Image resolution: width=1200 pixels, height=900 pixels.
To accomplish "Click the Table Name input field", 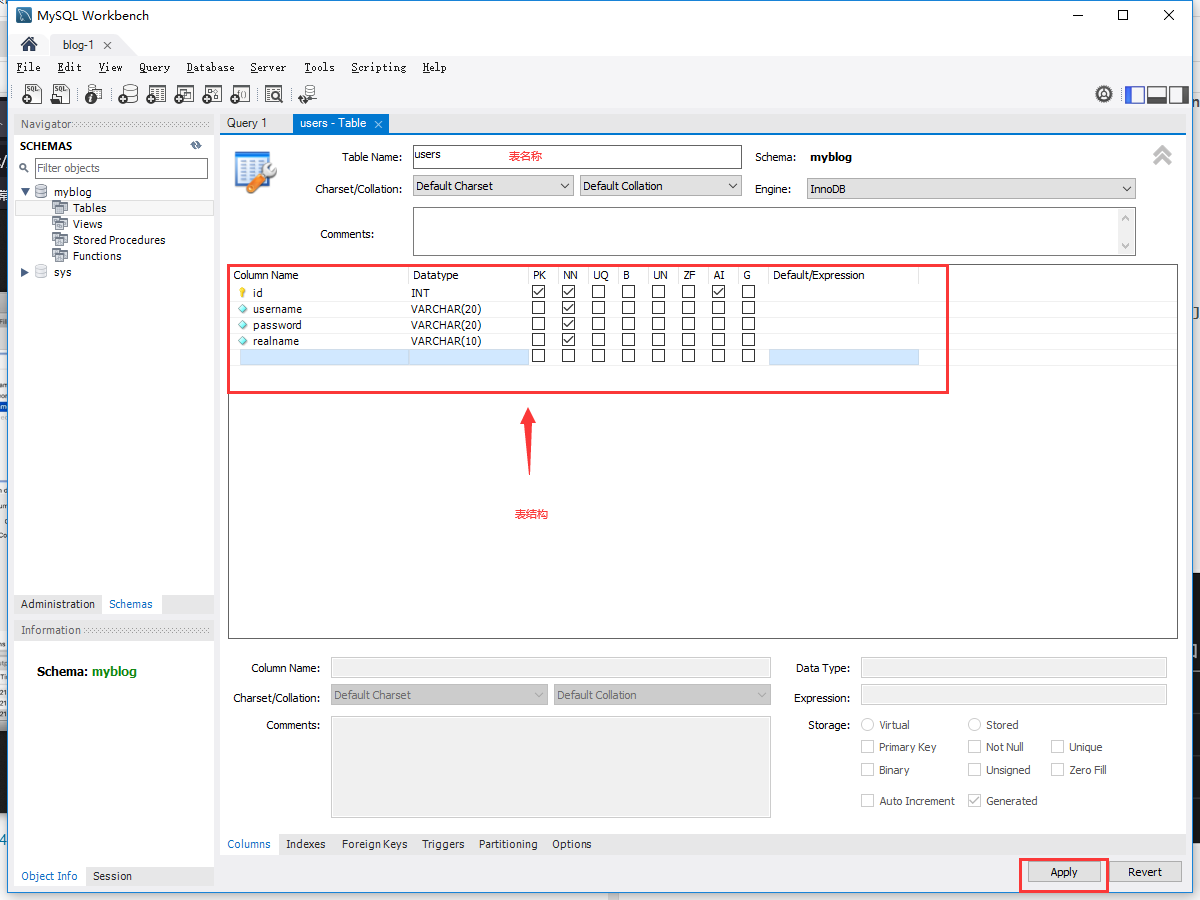I will click(577, 157).
